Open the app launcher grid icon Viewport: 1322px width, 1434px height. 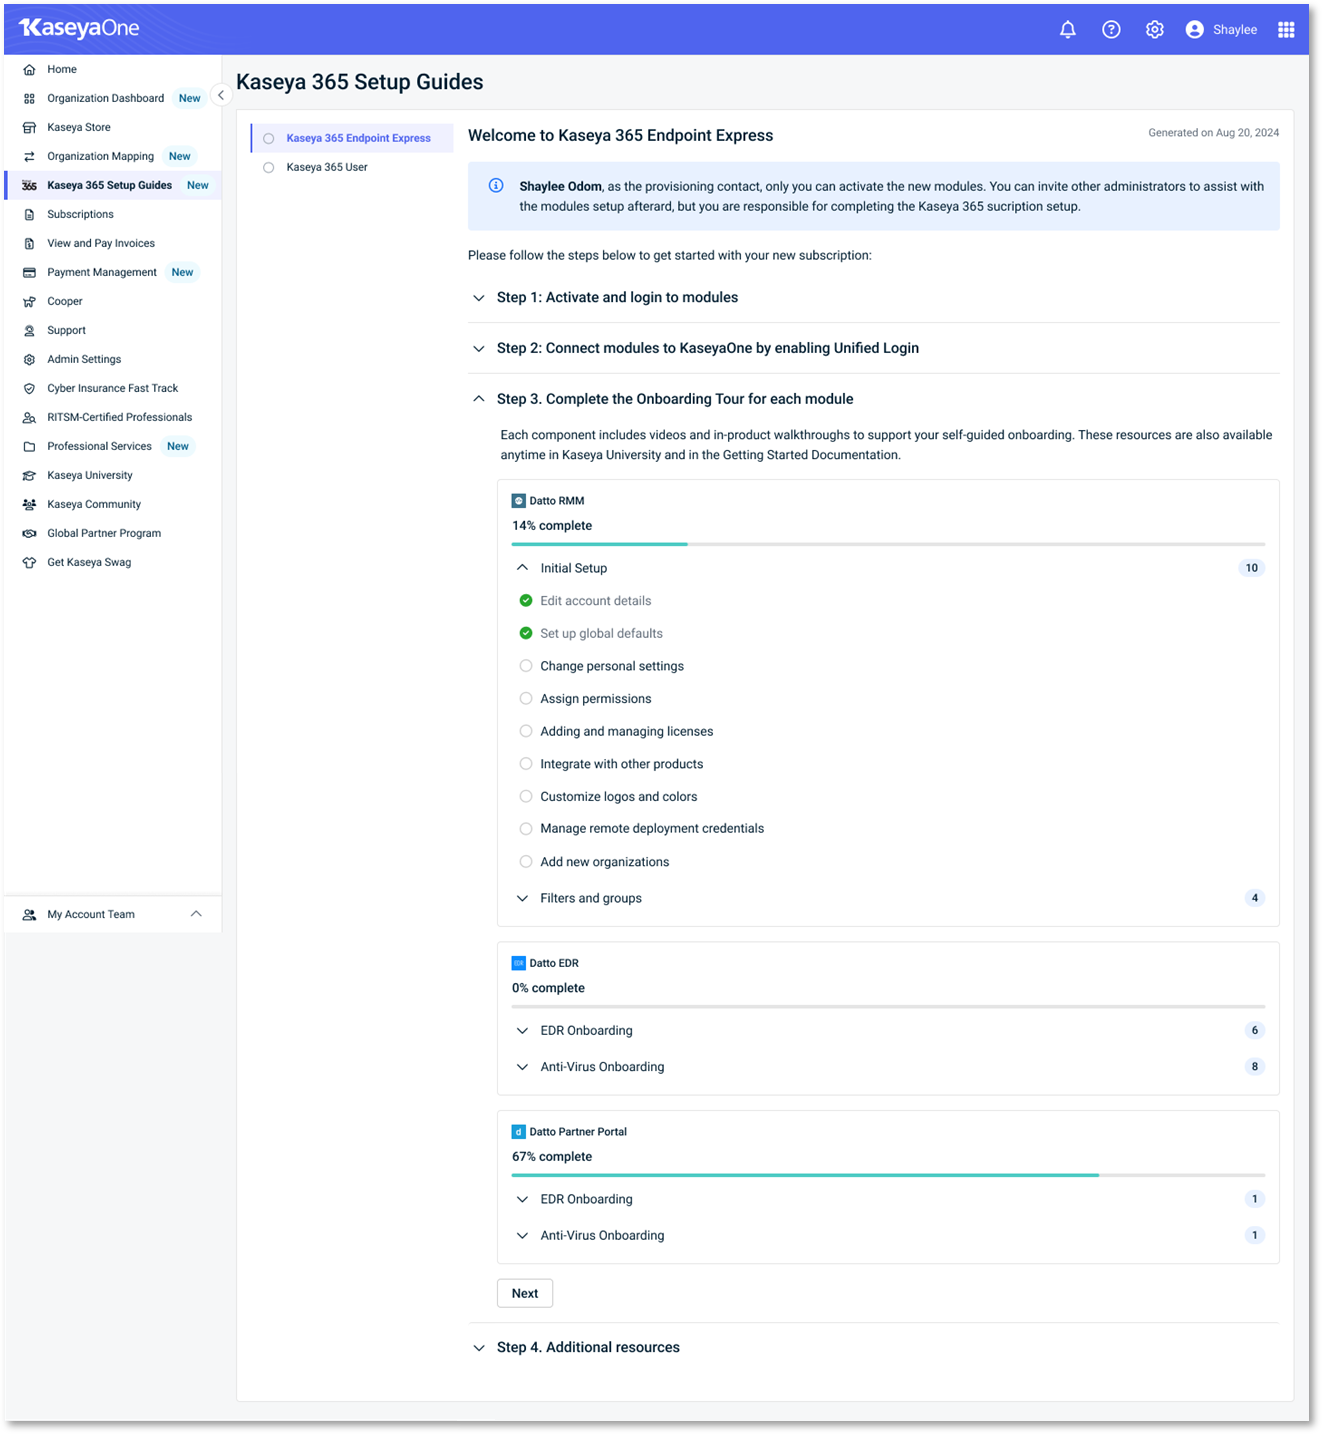[1286, 29]
